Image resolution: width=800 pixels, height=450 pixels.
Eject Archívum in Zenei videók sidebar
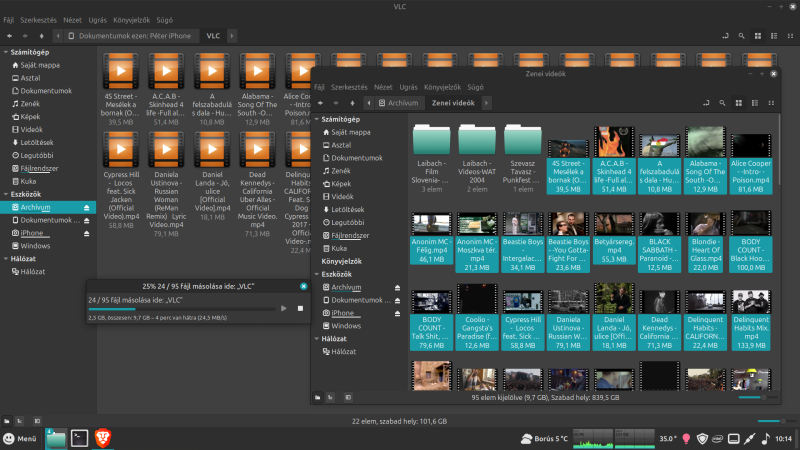click(x=397, y=288)
